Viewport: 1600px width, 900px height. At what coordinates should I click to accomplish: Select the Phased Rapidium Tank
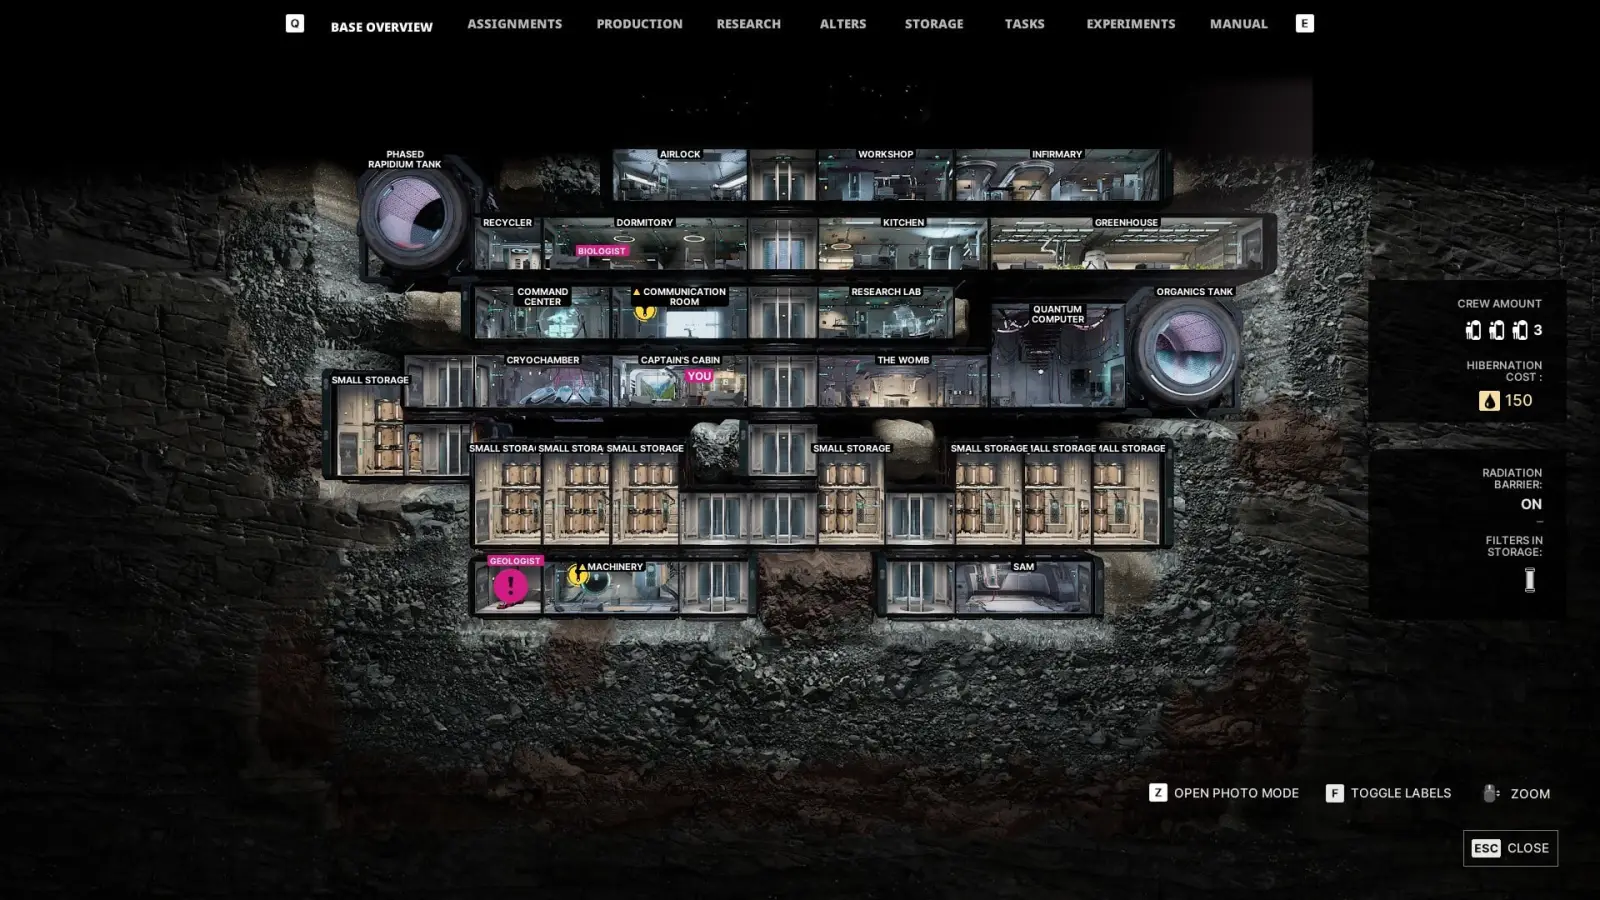[x=410, y=213]
